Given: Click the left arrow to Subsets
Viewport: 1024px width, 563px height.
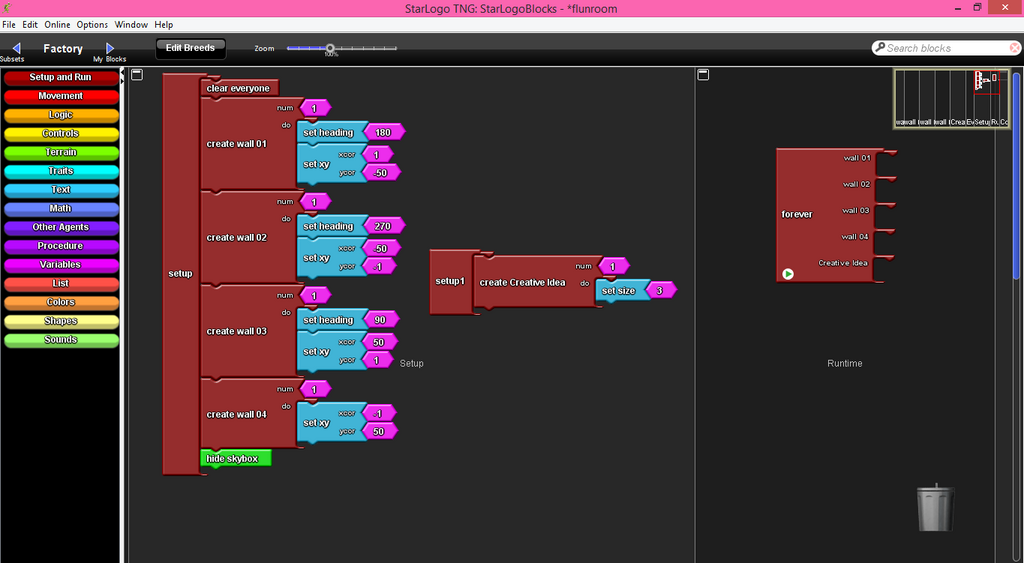Looking at the screenshot, I should tap(16, 48).
